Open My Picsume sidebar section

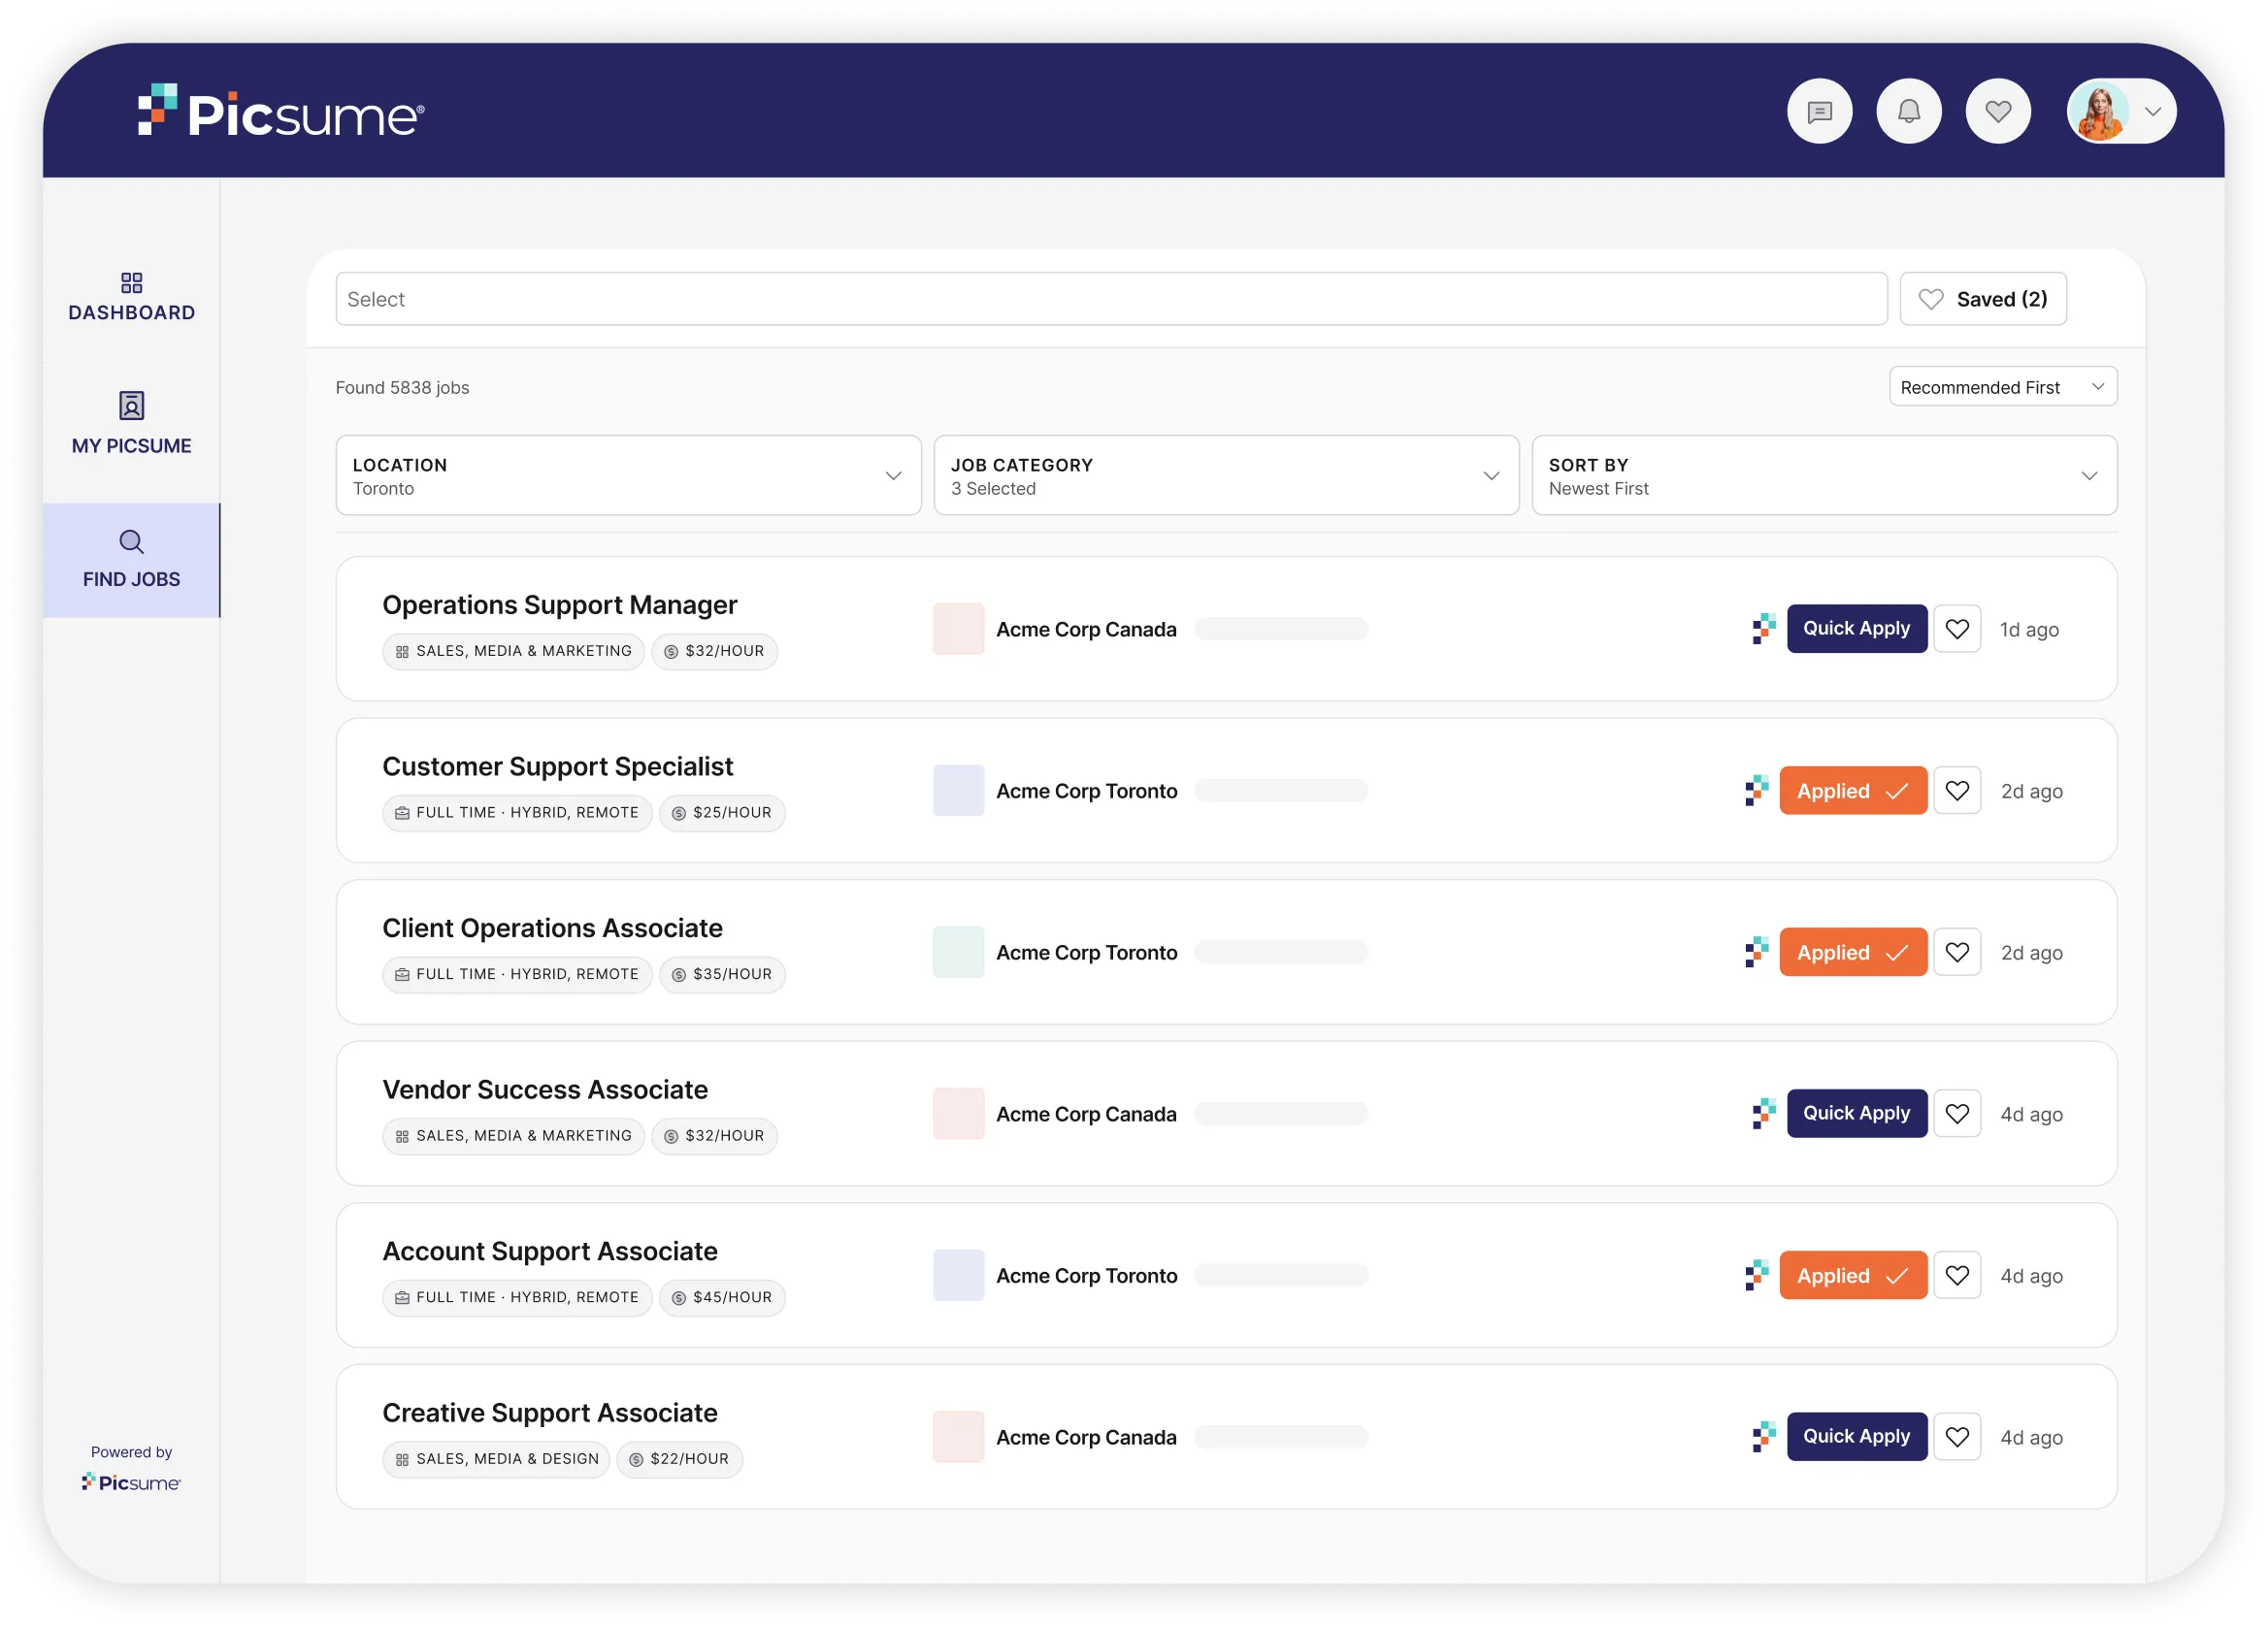(131, 423)
